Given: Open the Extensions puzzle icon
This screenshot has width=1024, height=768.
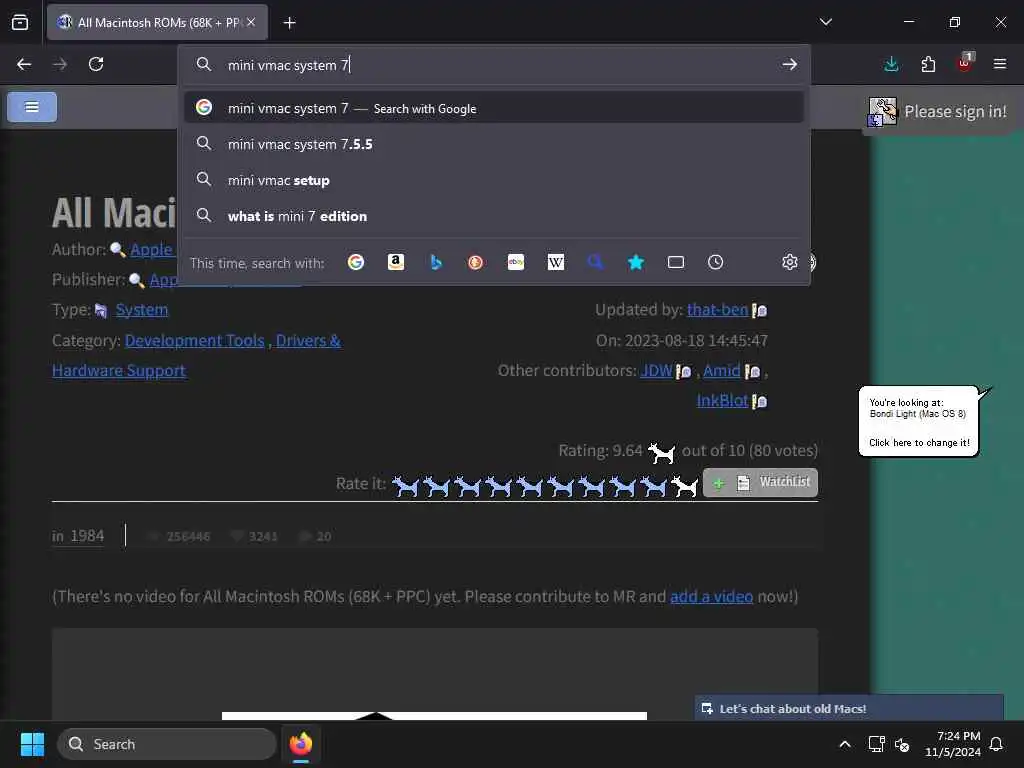Looking at the screenshot, I should tap(928, 64).
